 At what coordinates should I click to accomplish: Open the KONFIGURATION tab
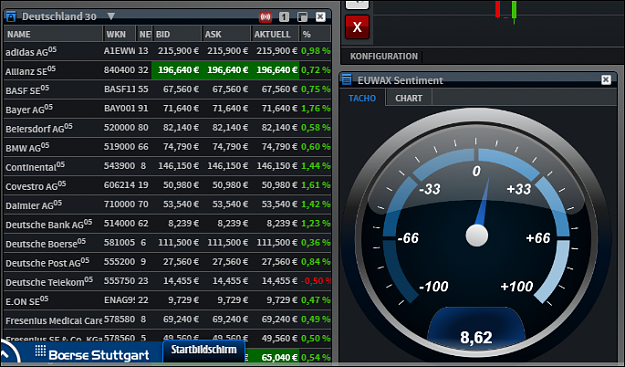point(384,56)
